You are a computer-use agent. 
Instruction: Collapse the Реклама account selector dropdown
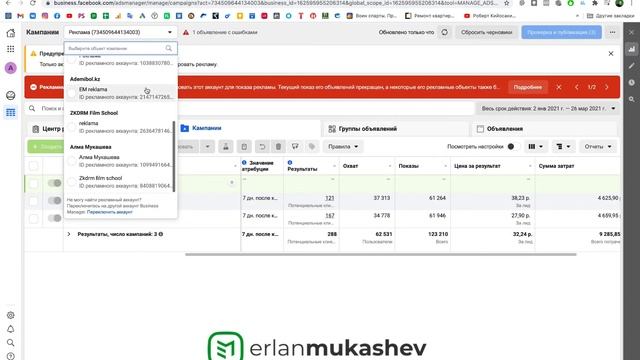coord(120,32)
